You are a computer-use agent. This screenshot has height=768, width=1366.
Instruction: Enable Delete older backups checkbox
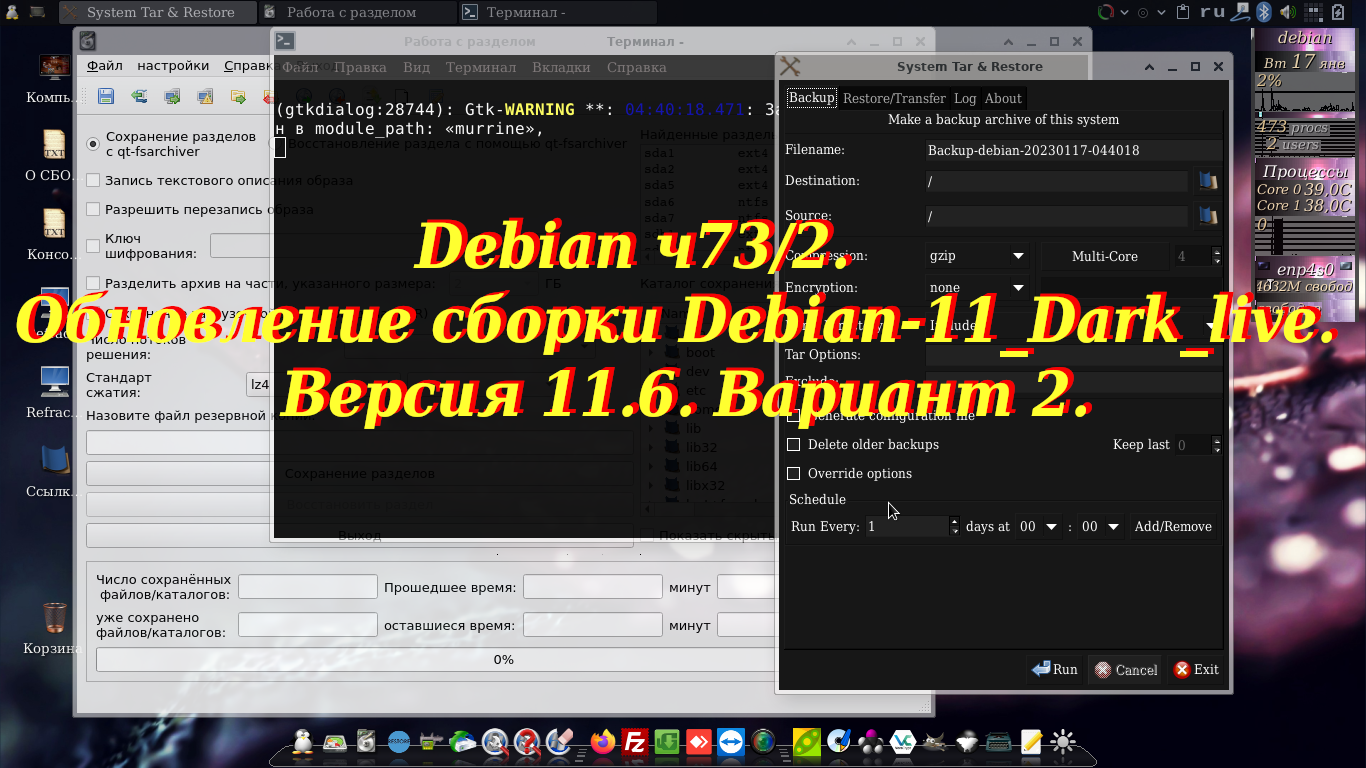click(794, 445)
